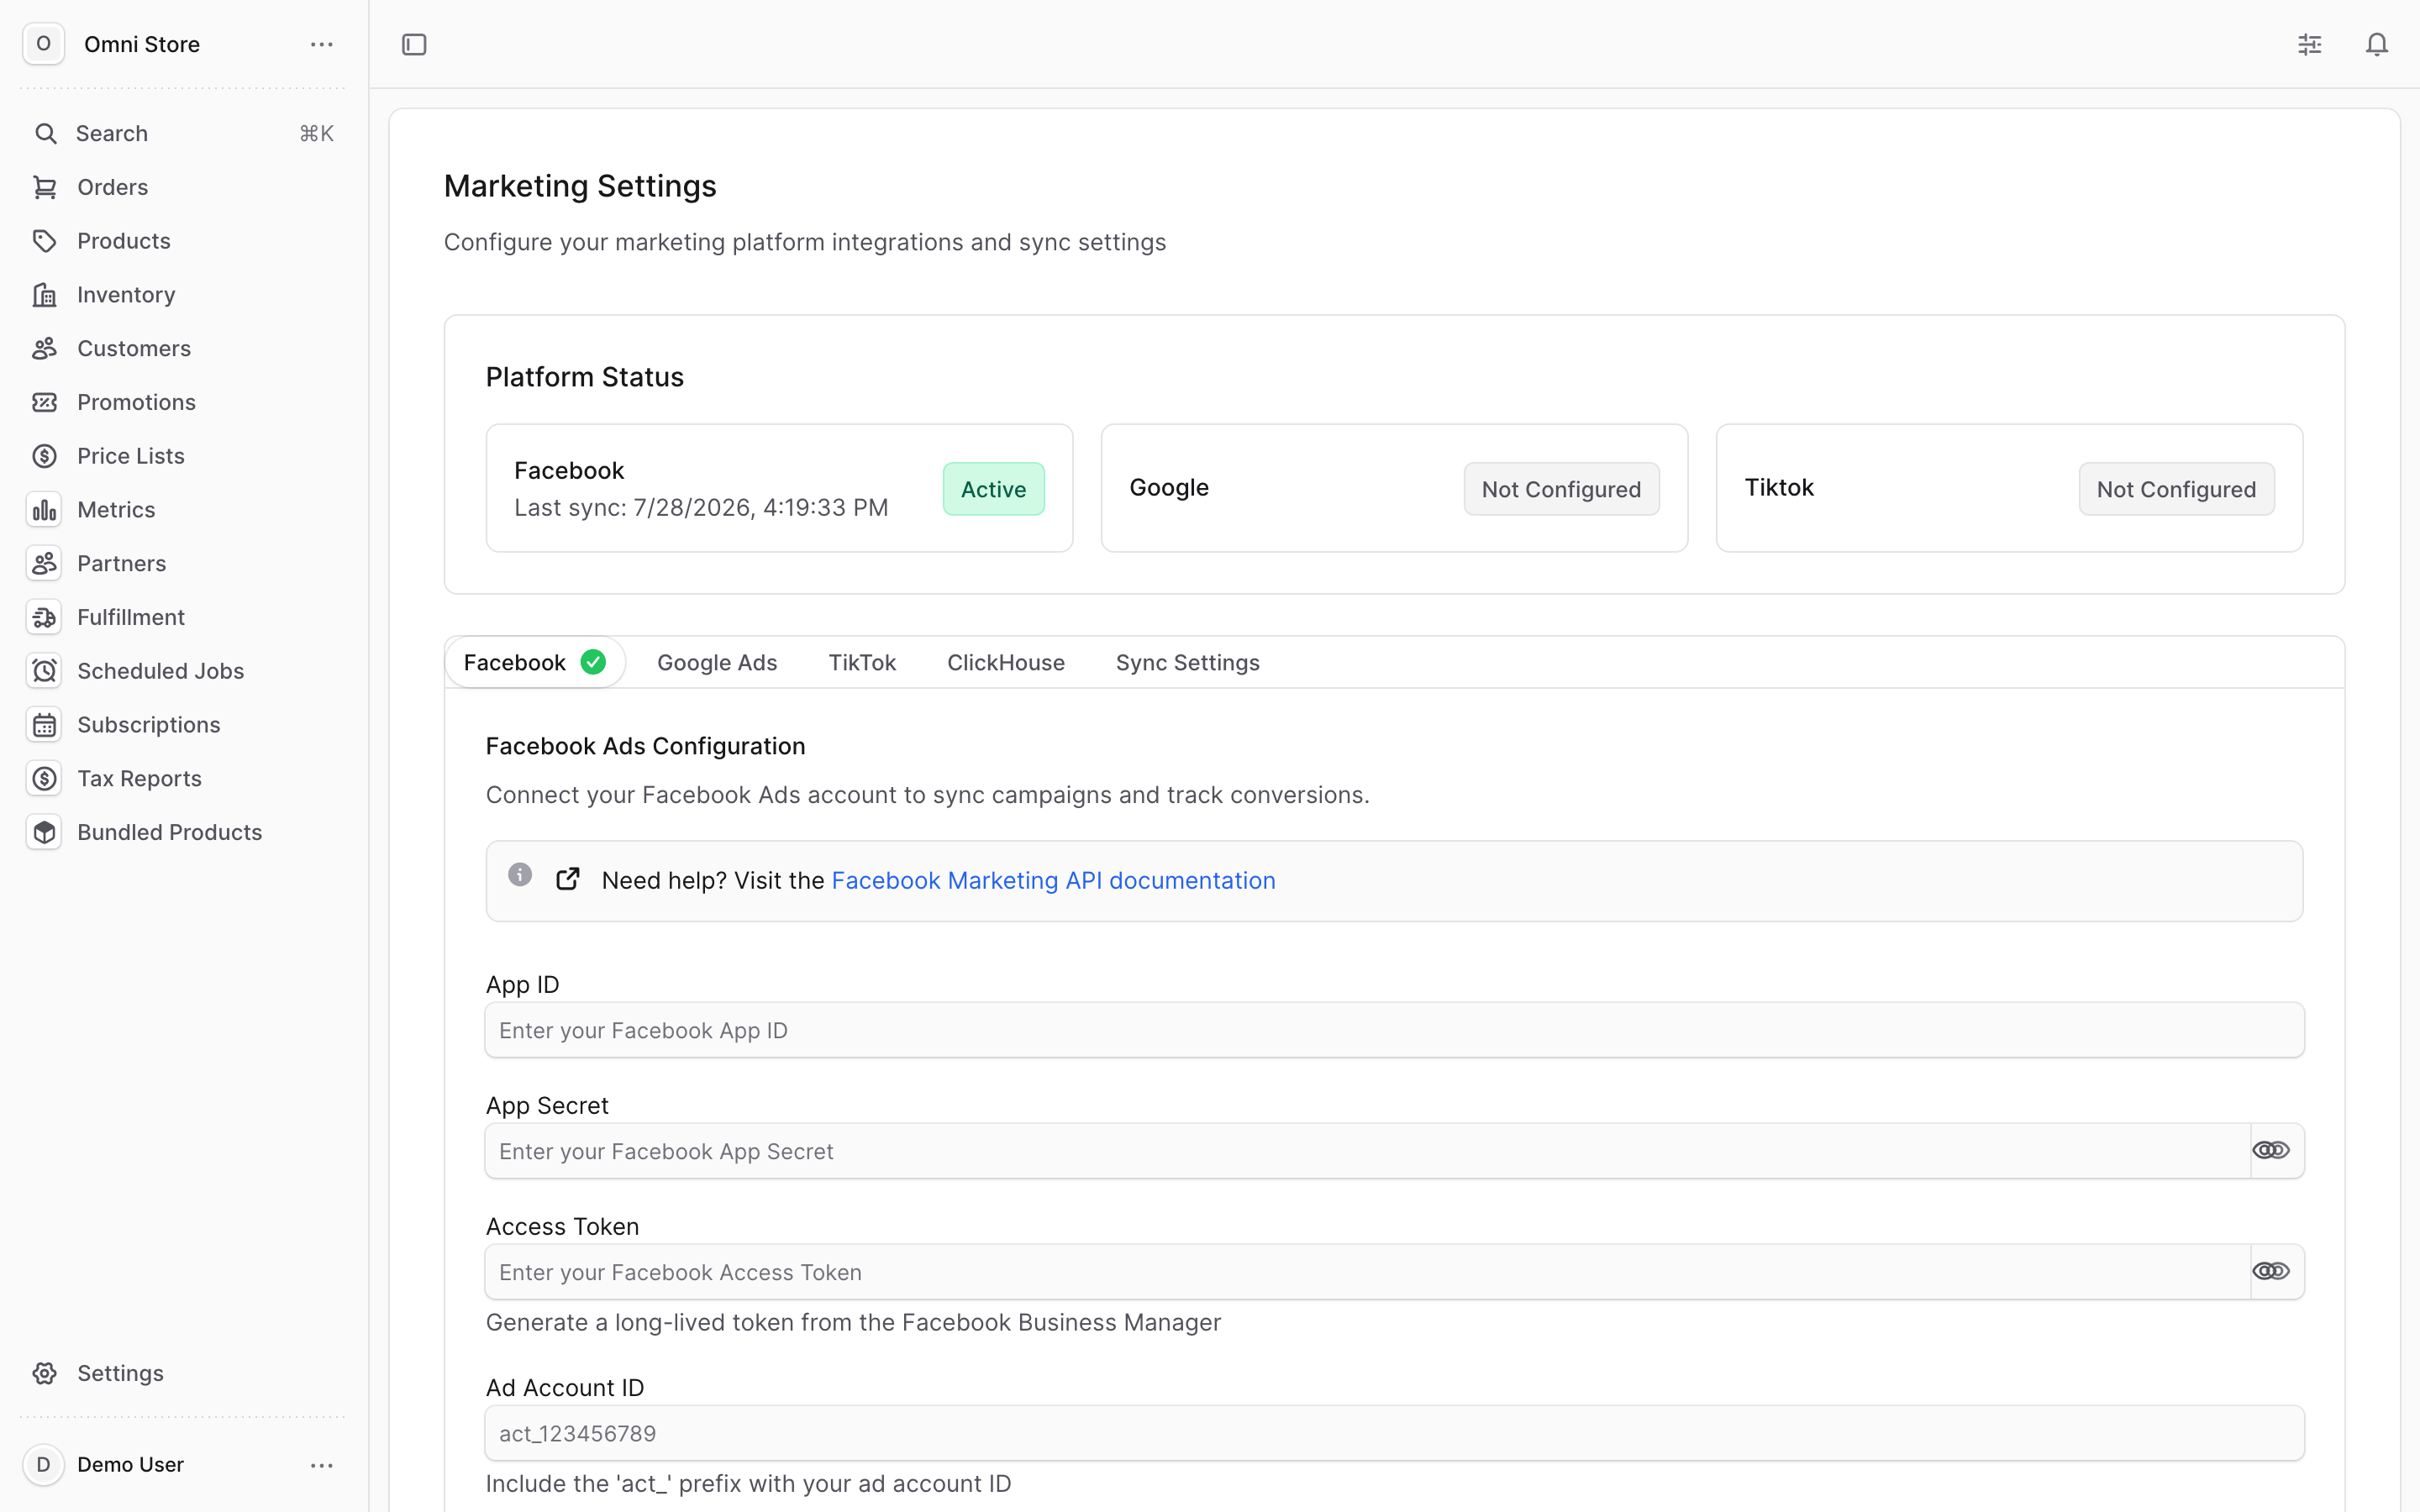
Task: Click the Settings gear icon
Action: [x=45, y=1373]
